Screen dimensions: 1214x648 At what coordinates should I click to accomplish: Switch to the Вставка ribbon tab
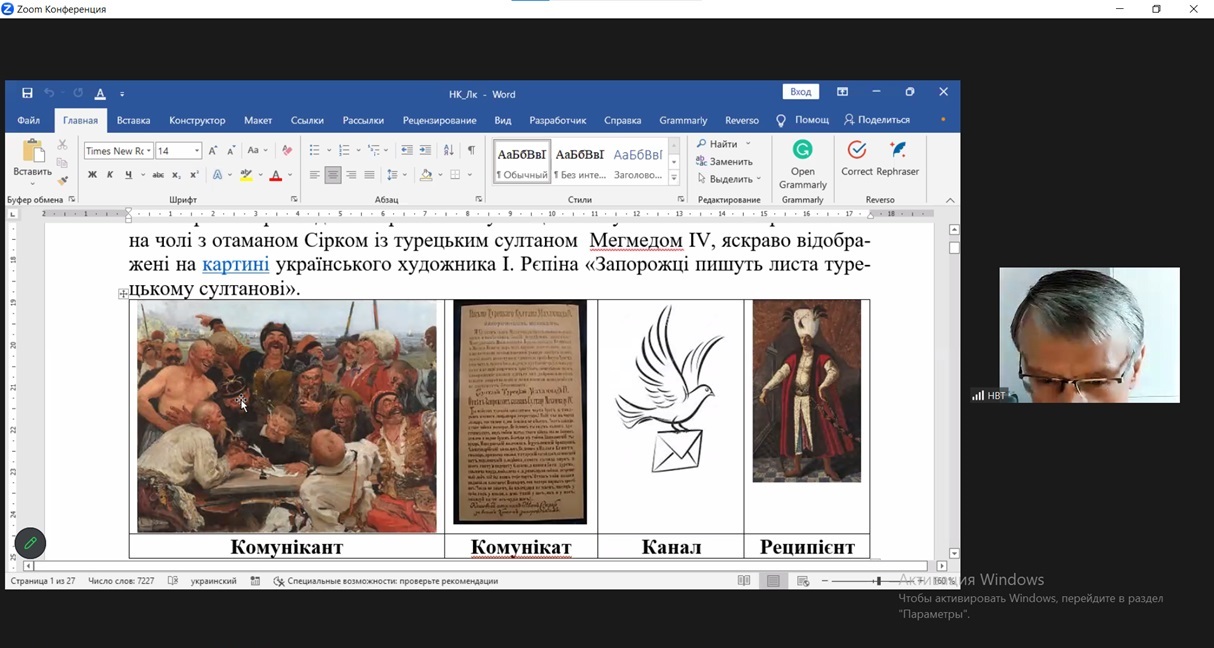133,120
